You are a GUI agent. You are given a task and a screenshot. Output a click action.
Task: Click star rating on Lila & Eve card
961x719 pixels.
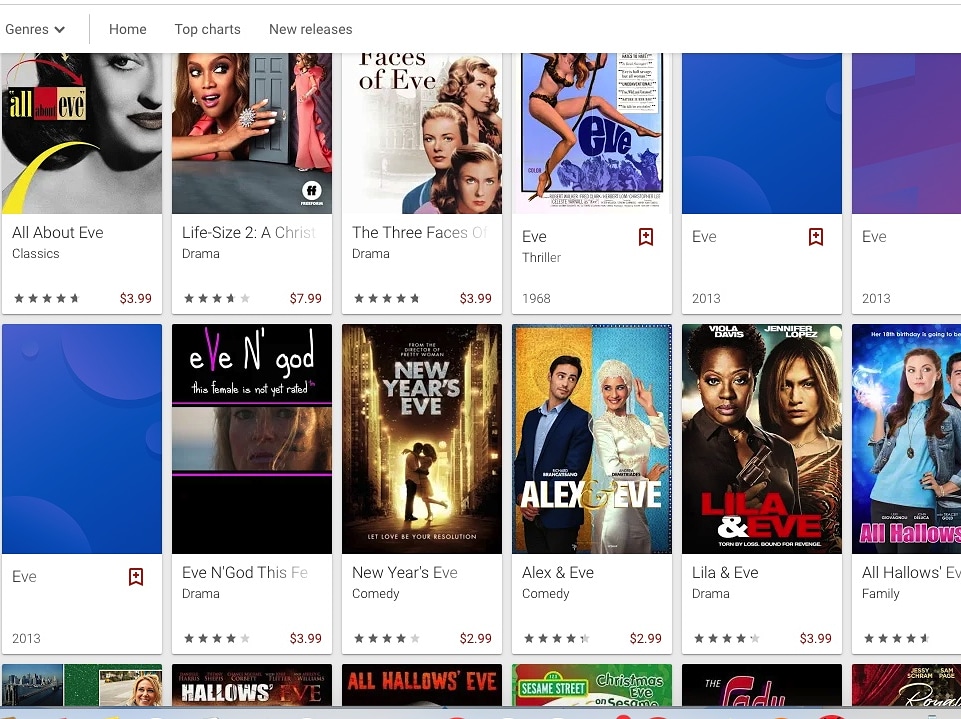coord(726,638)
